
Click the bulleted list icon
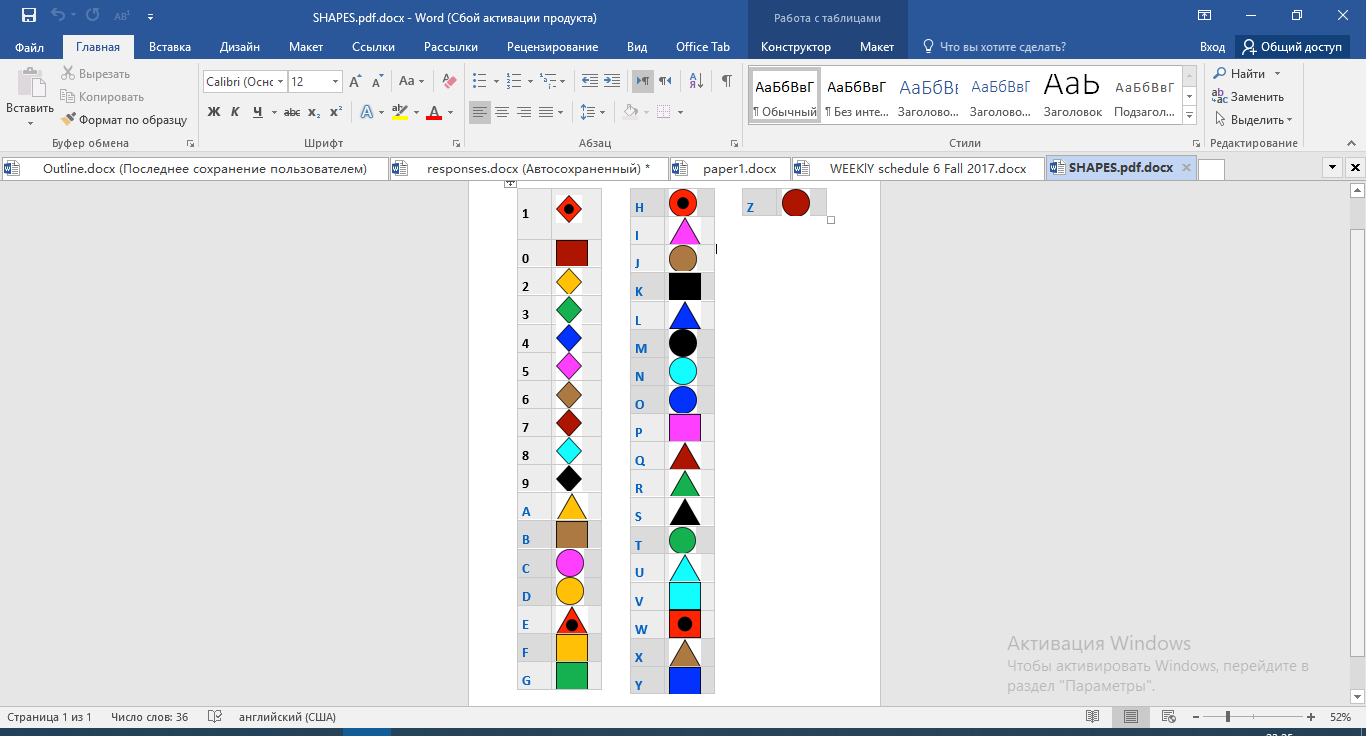pos(479,82)
